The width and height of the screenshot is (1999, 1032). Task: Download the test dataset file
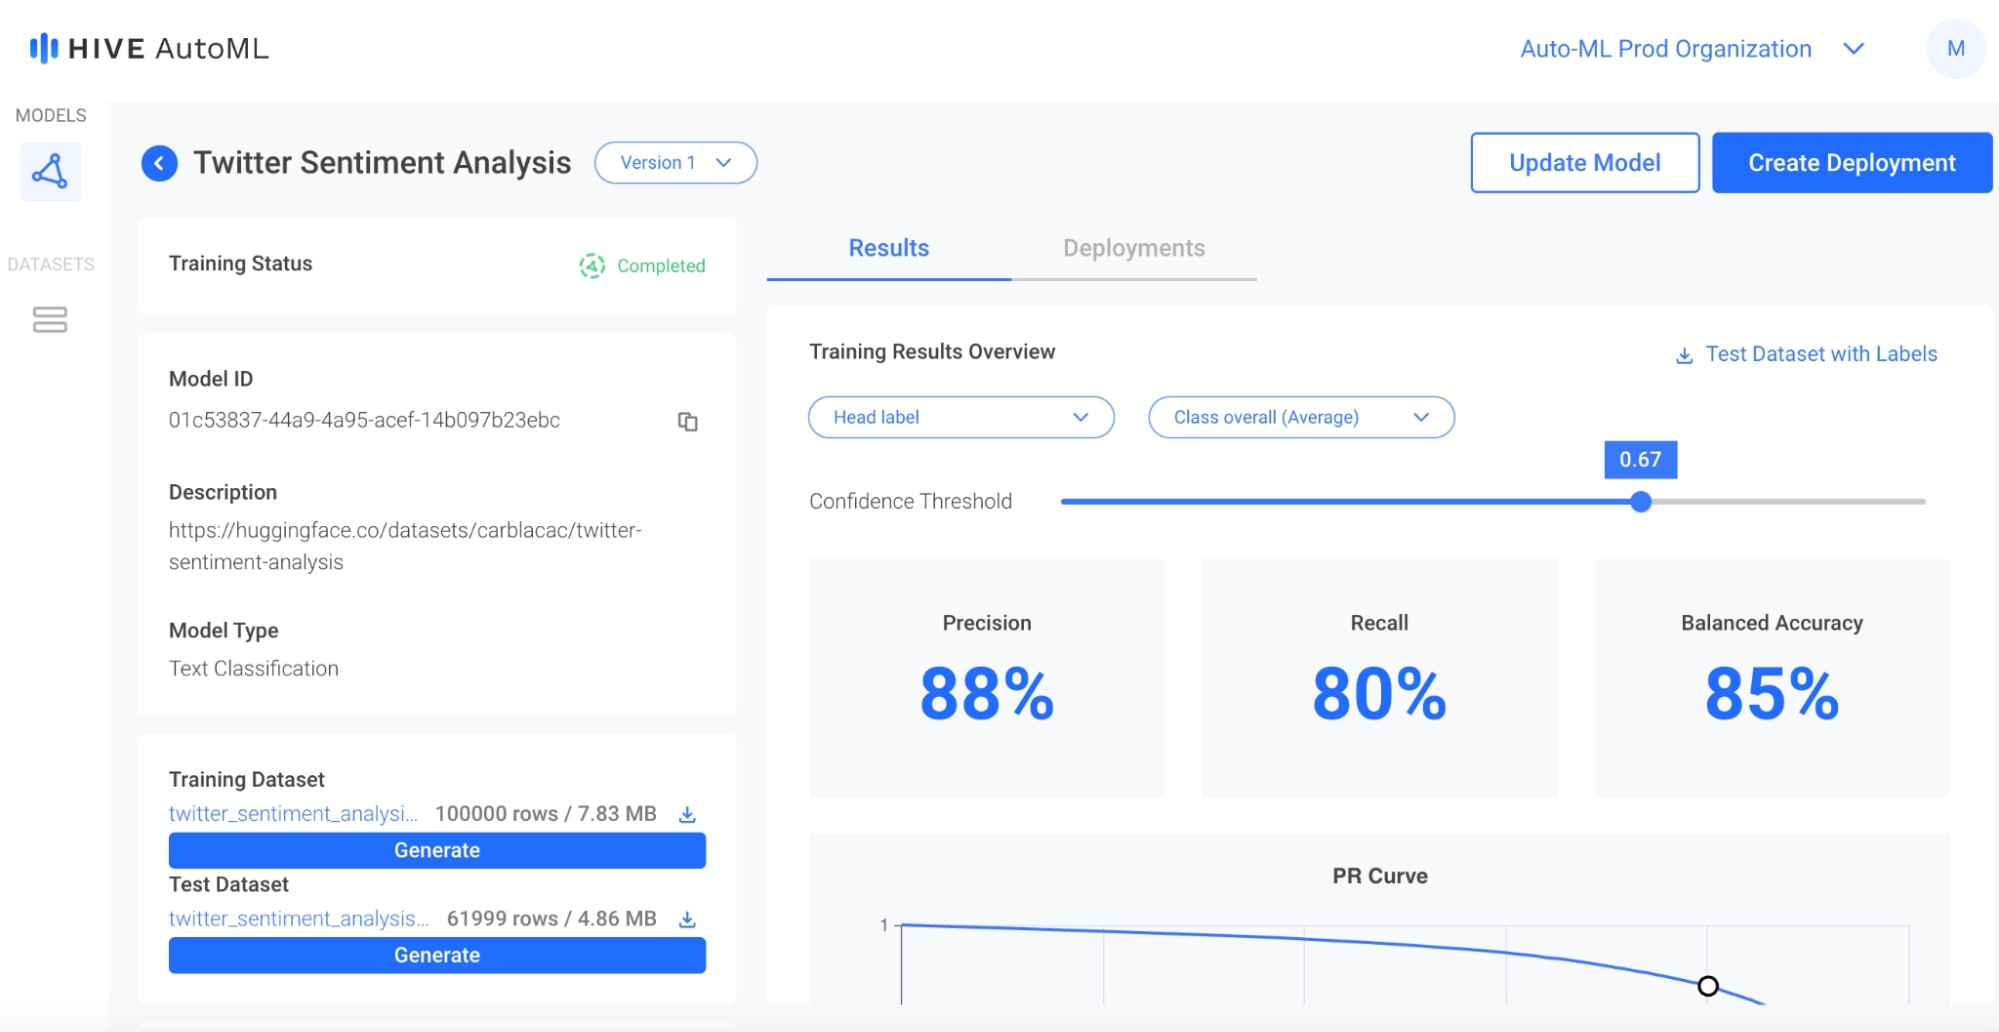point(688,918)
